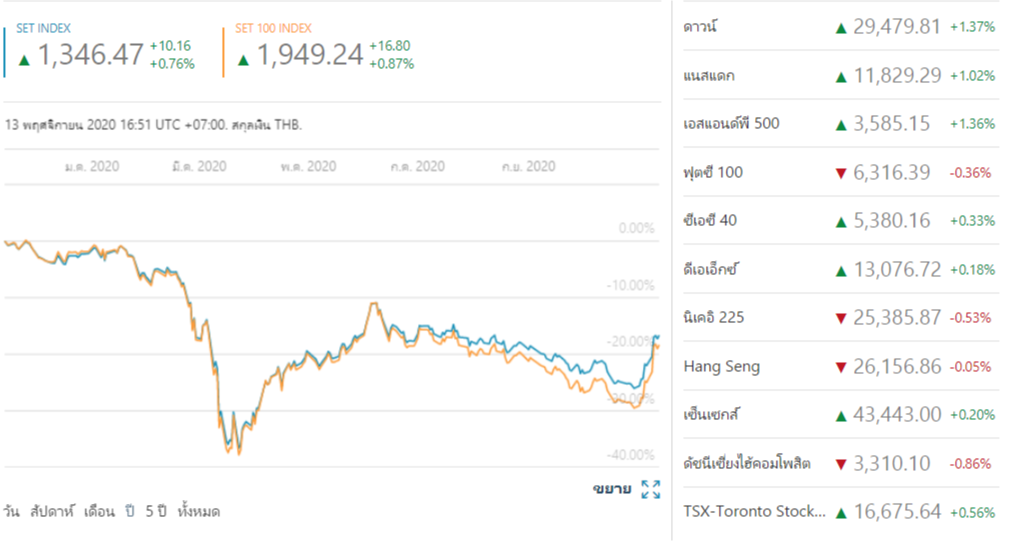Open the เอสแอนด์พี 500 index entry

730,124
